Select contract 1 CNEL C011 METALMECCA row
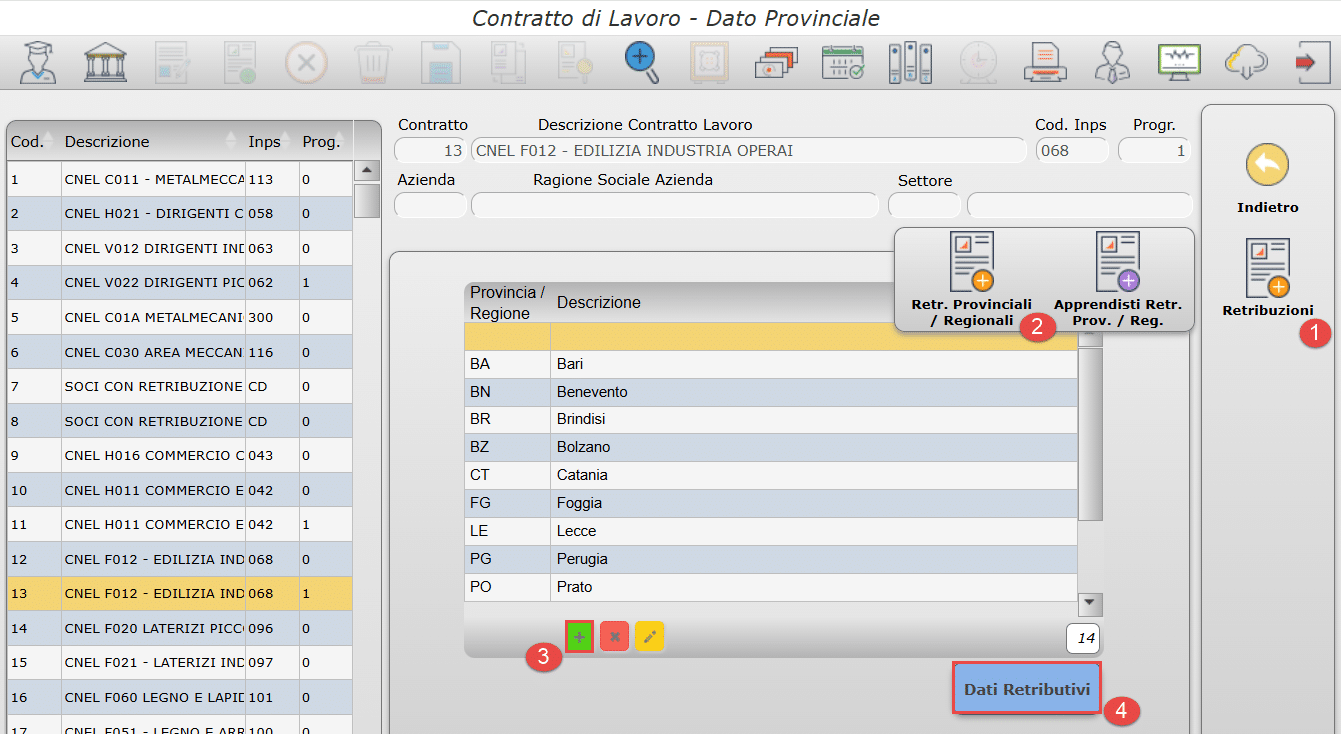The image size is (1341, 734). pyautogui.click(x=180, y=180)
